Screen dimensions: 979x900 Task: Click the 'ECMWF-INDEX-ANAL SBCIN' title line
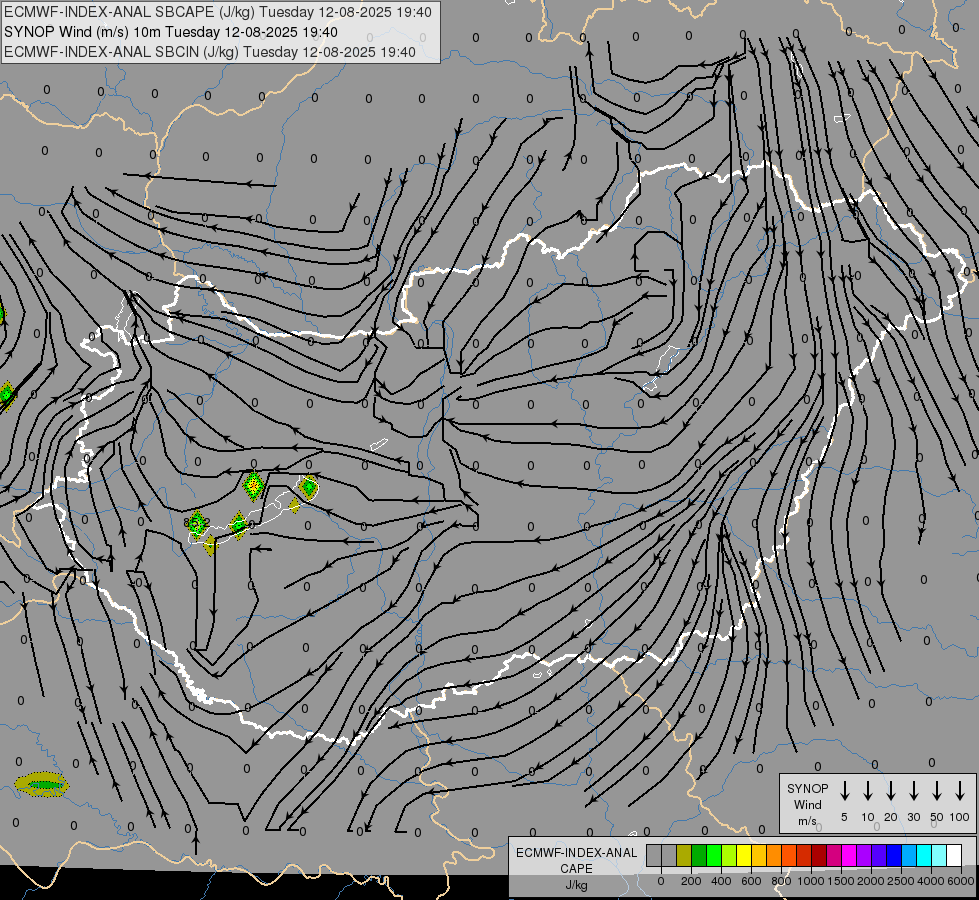click(x=210, y=52)
